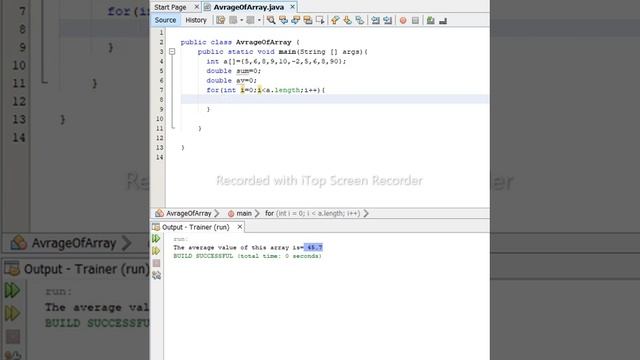Click the highlighted 45.7 output value
This screenshot has height=360, width=640.
313,248
